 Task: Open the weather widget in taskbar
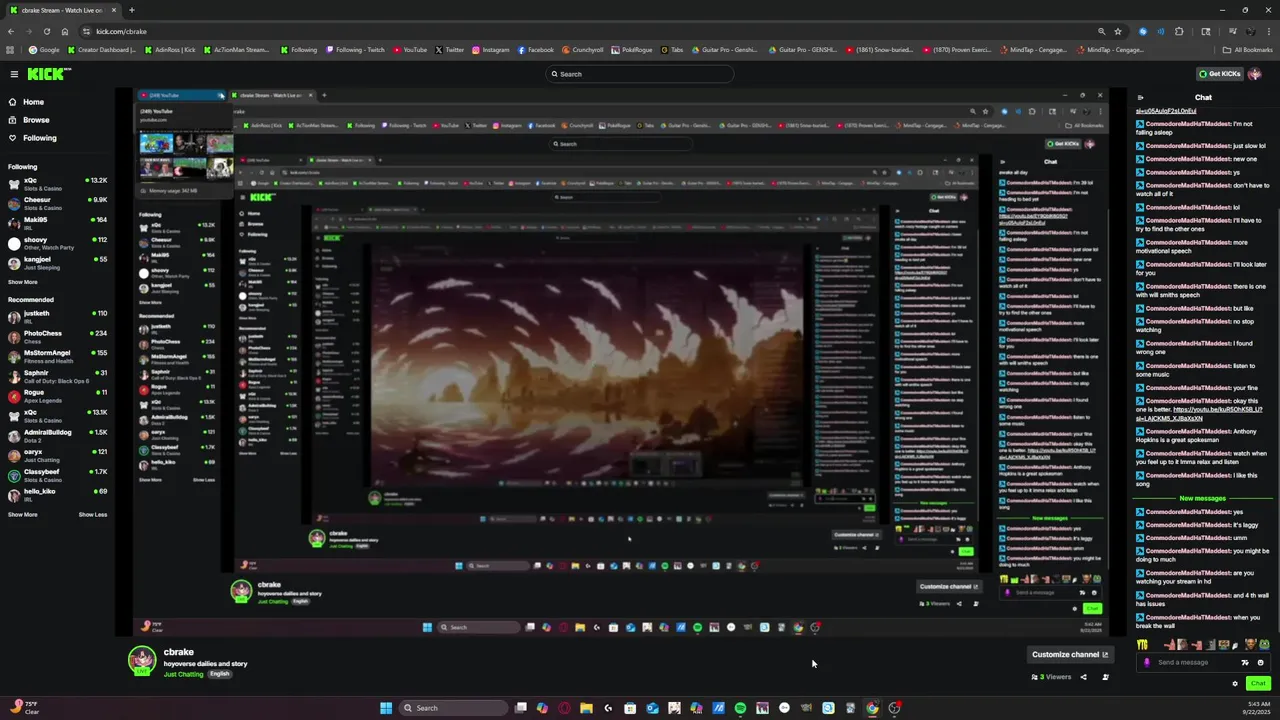(24, 708)
